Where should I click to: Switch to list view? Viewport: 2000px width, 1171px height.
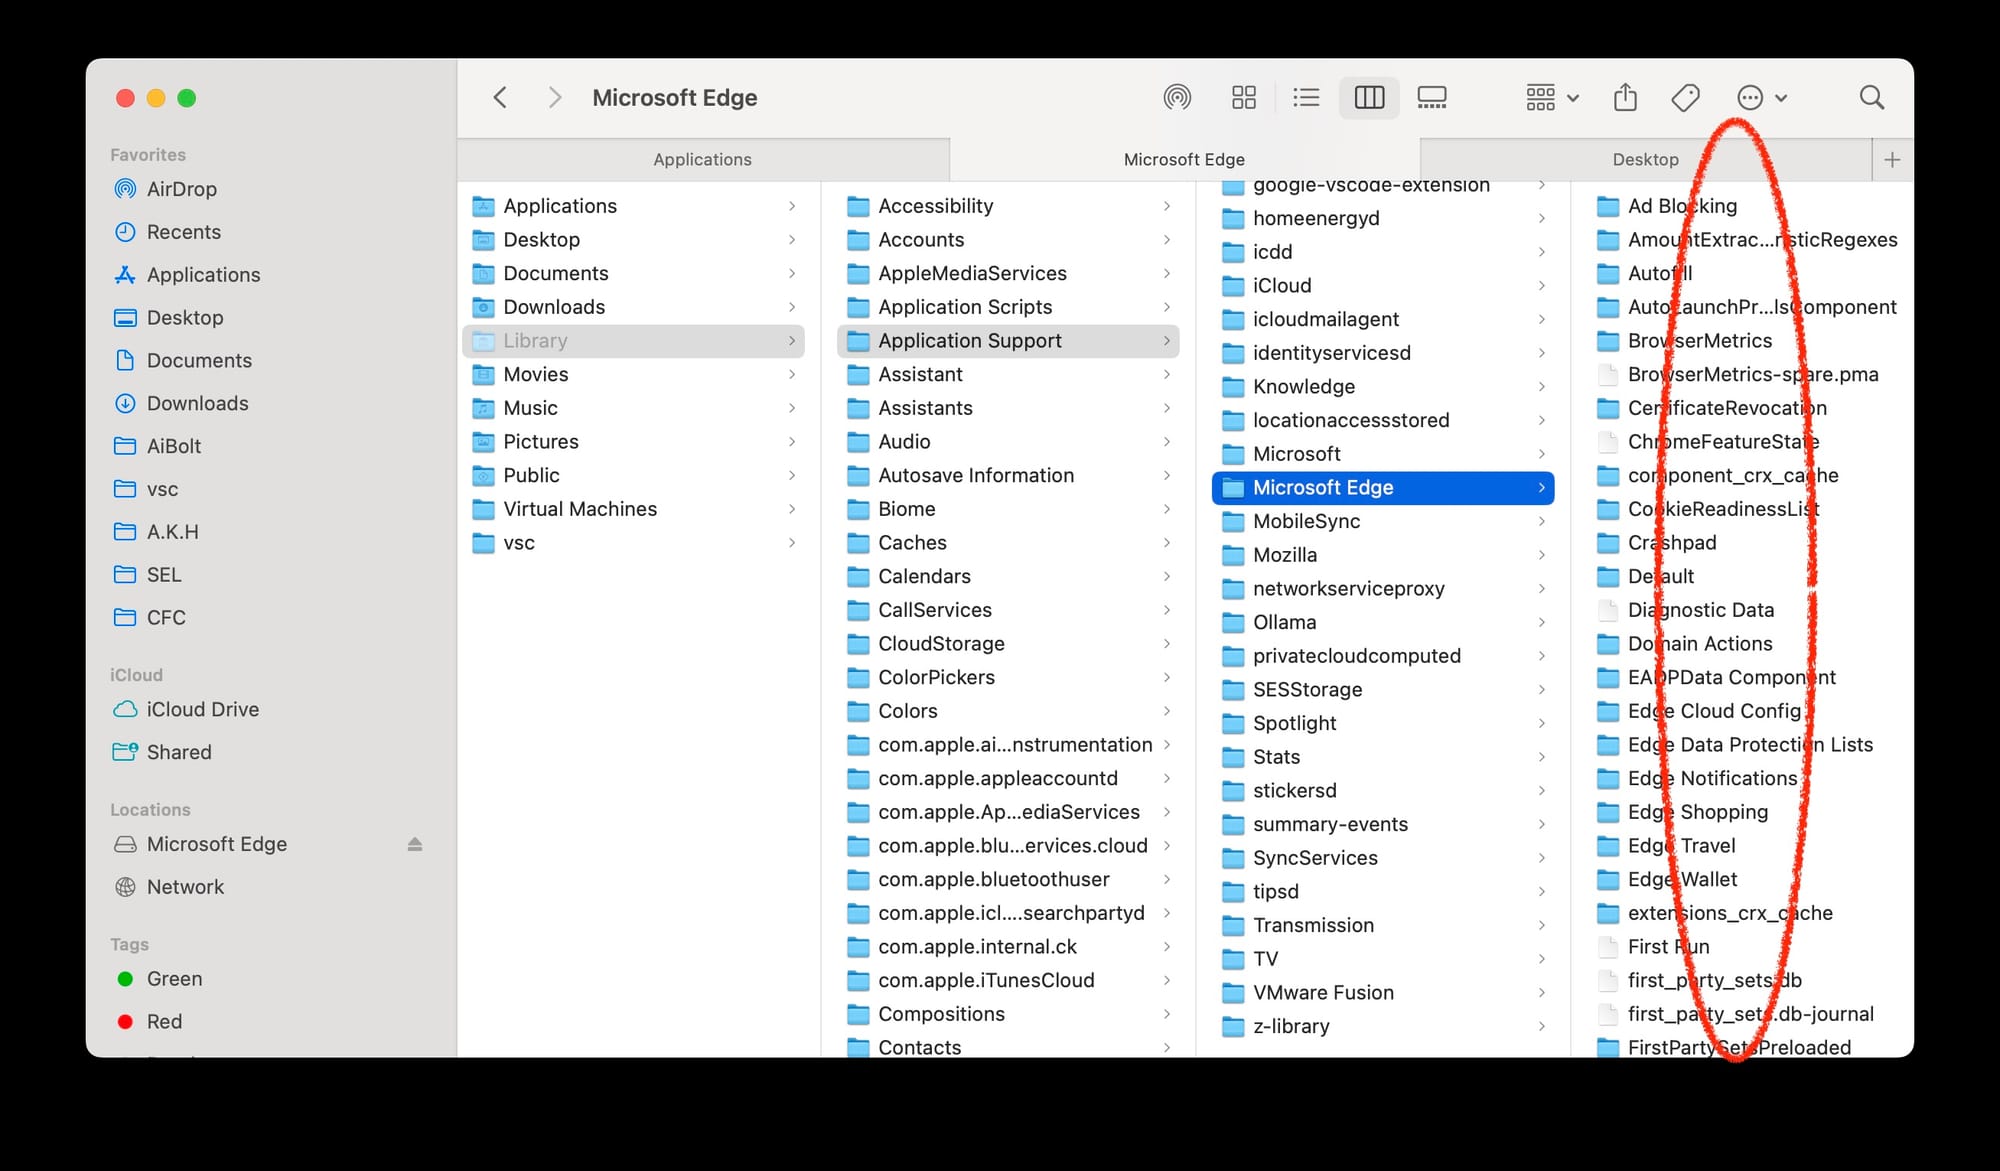point(1306,97)
